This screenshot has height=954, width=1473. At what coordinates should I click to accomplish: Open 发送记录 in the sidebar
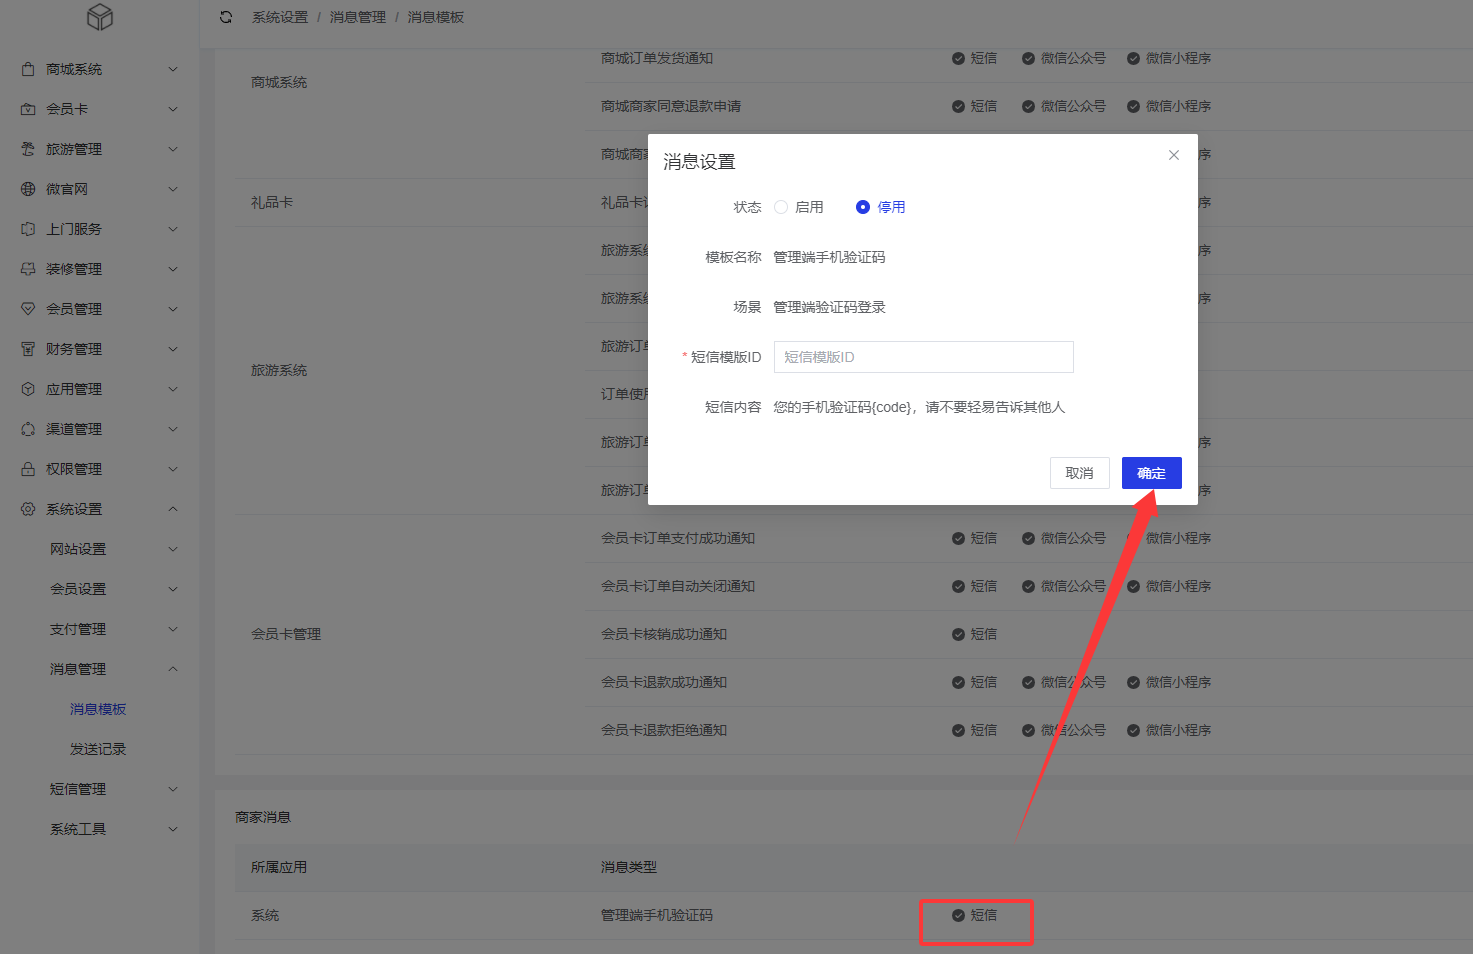click(x=98, y=749)
